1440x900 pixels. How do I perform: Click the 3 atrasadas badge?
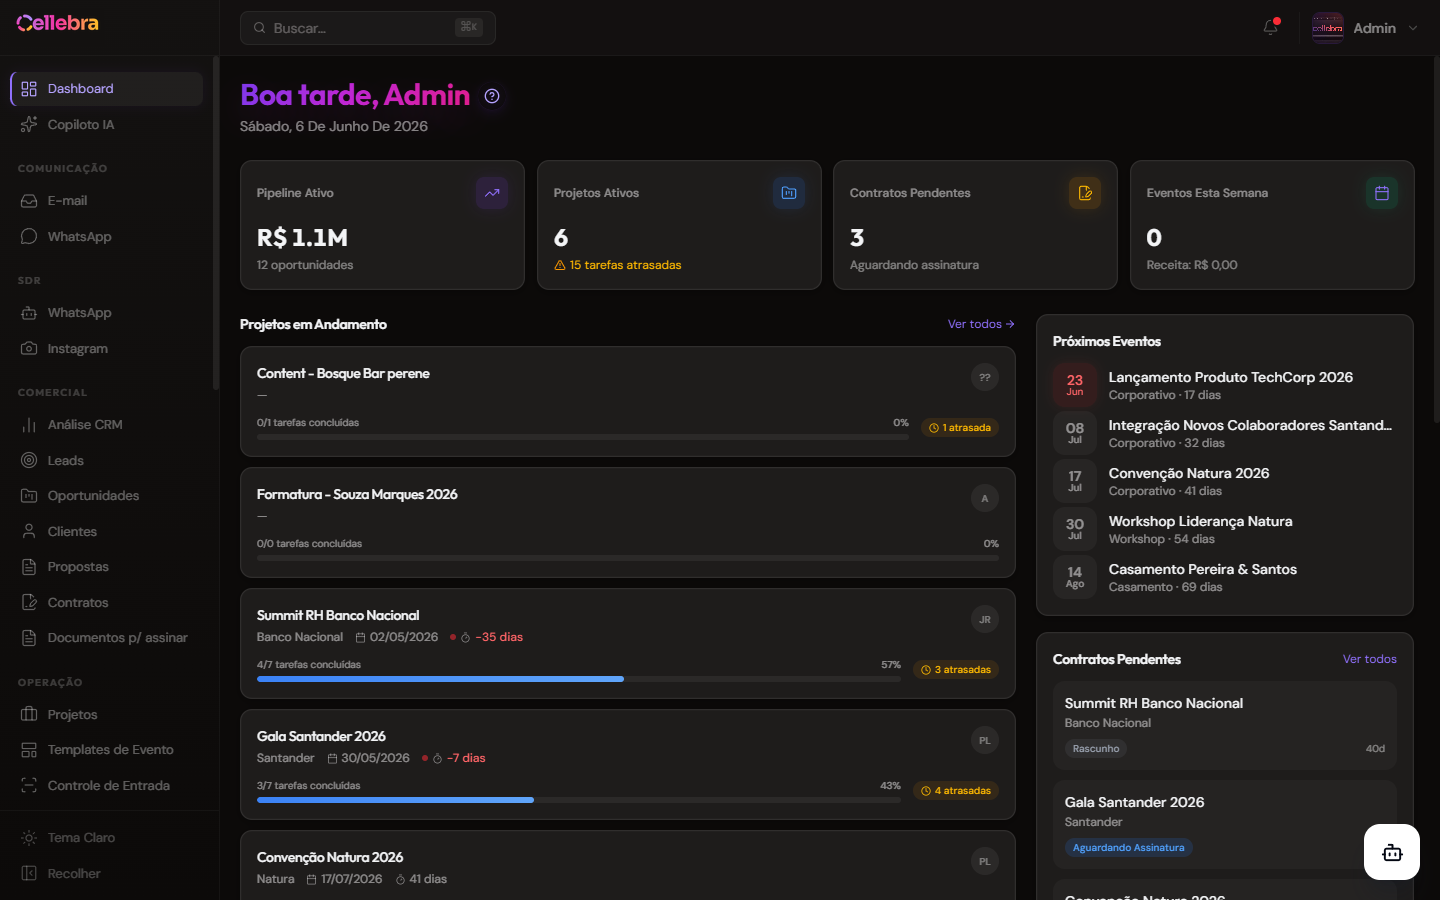956,670
